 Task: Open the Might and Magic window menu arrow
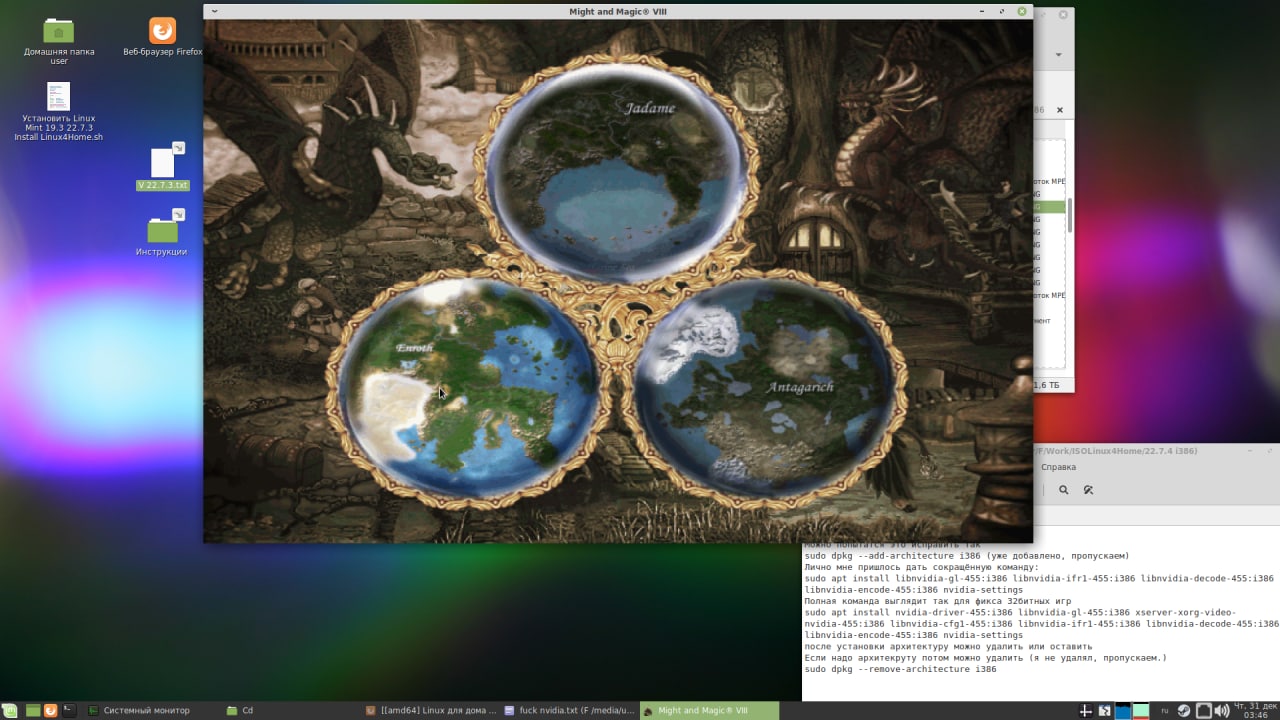214,11
